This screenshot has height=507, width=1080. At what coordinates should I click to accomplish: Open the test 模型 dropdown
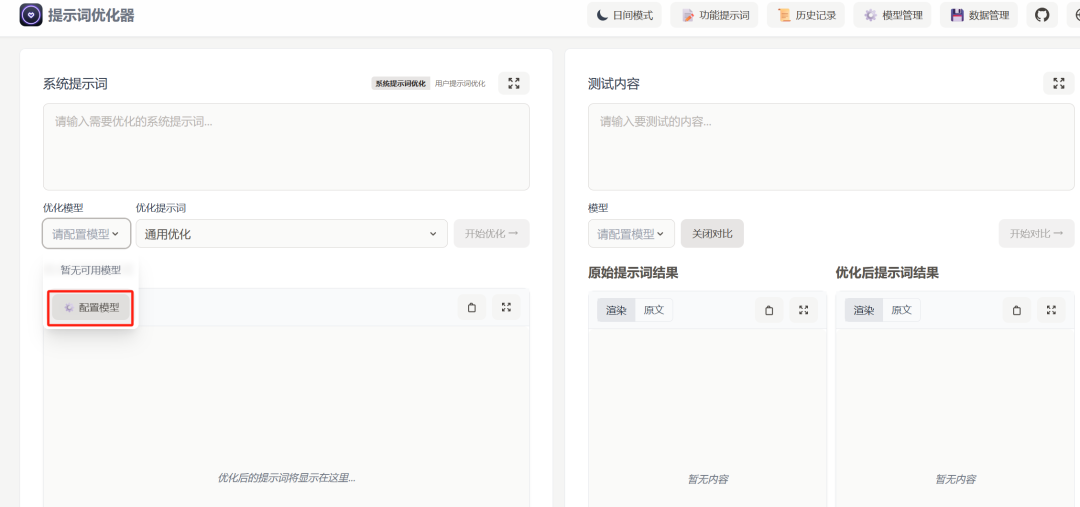click(x=631, y=234)
